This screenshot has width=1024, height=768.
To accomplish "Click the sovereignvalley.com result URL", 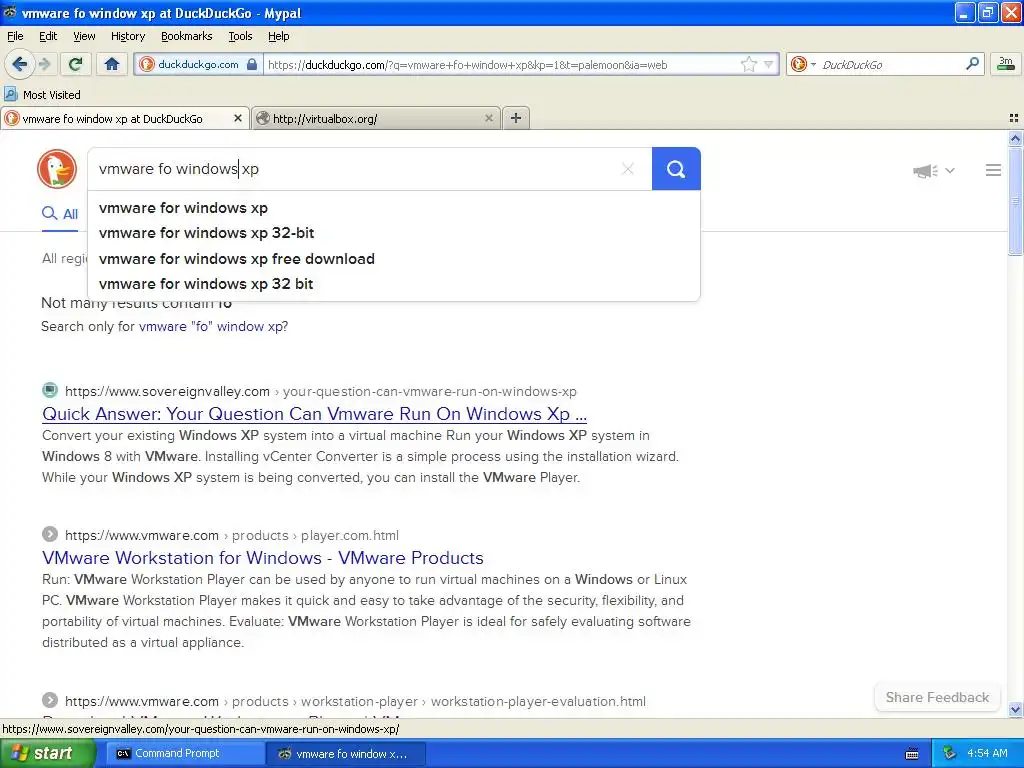I will coord(321,391).
